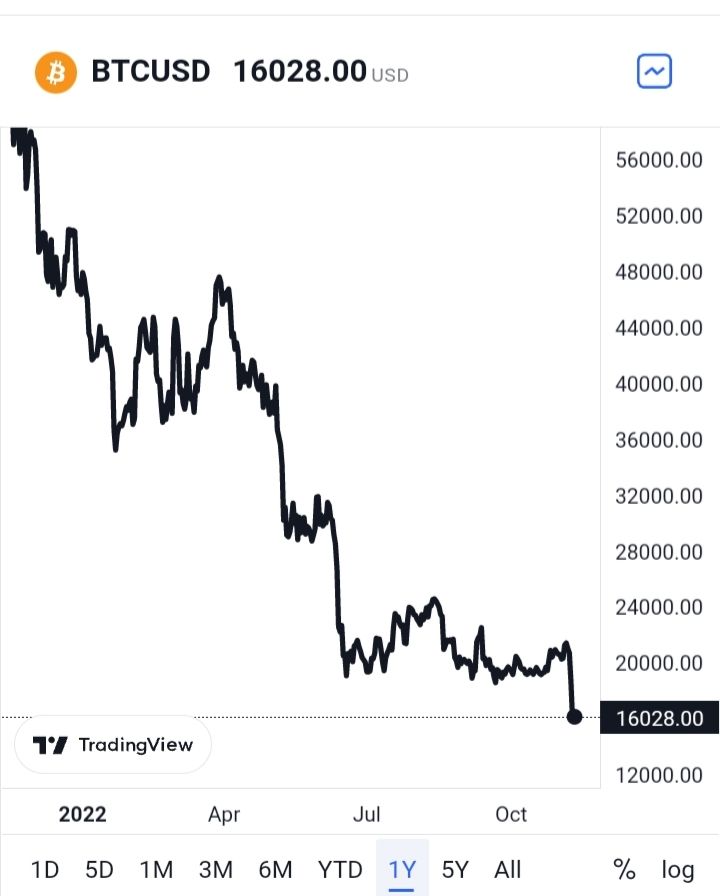Screen dimensions: 720x896
Task: Click the TradingView logo badge
Action: [x=113, y=745]
